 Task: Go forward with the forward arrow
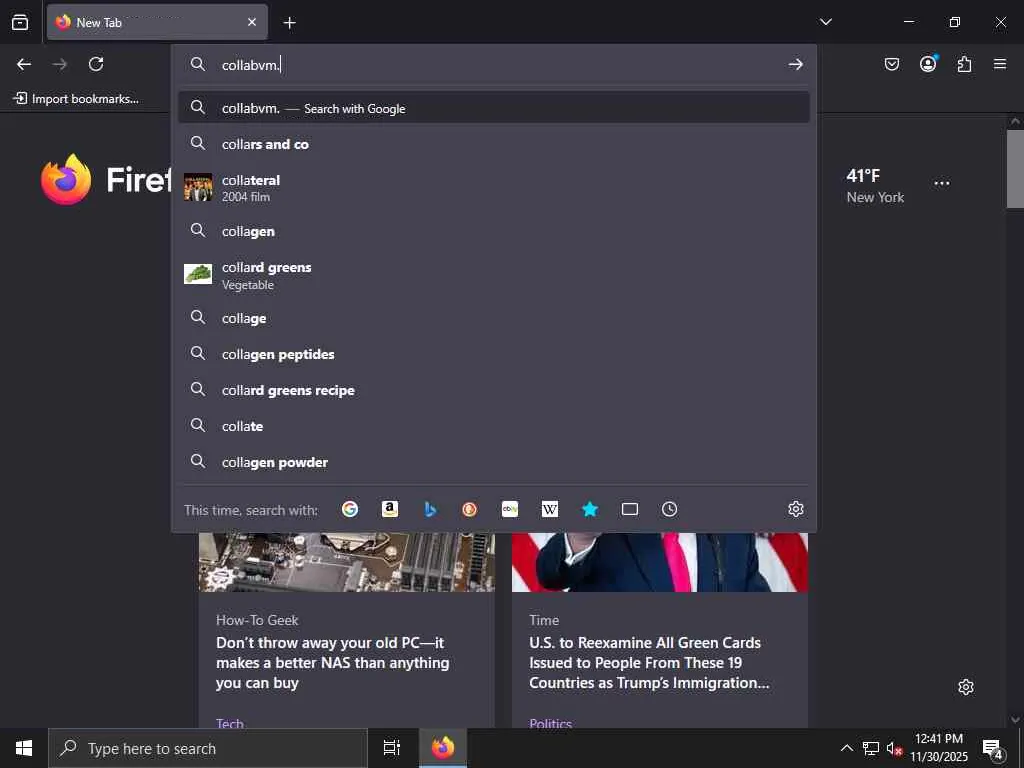tap(59, 64)
